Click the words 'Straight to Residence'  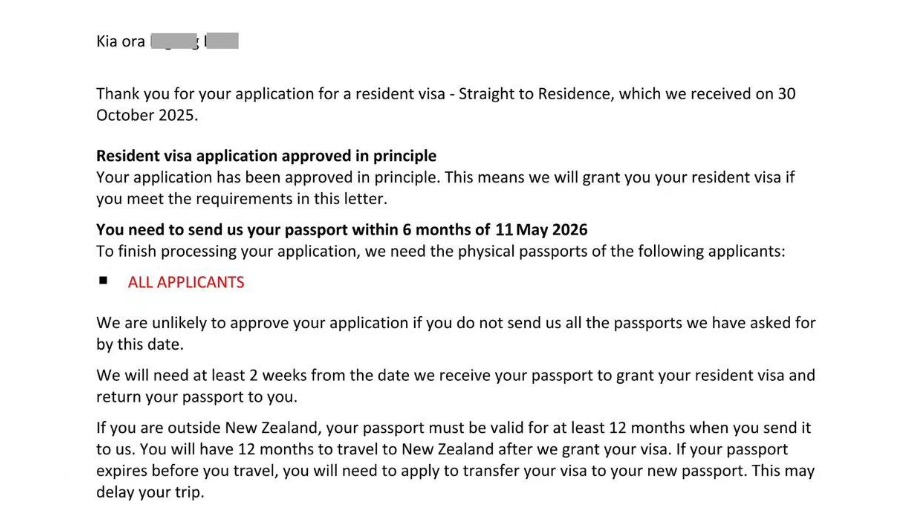coord(535,94)
